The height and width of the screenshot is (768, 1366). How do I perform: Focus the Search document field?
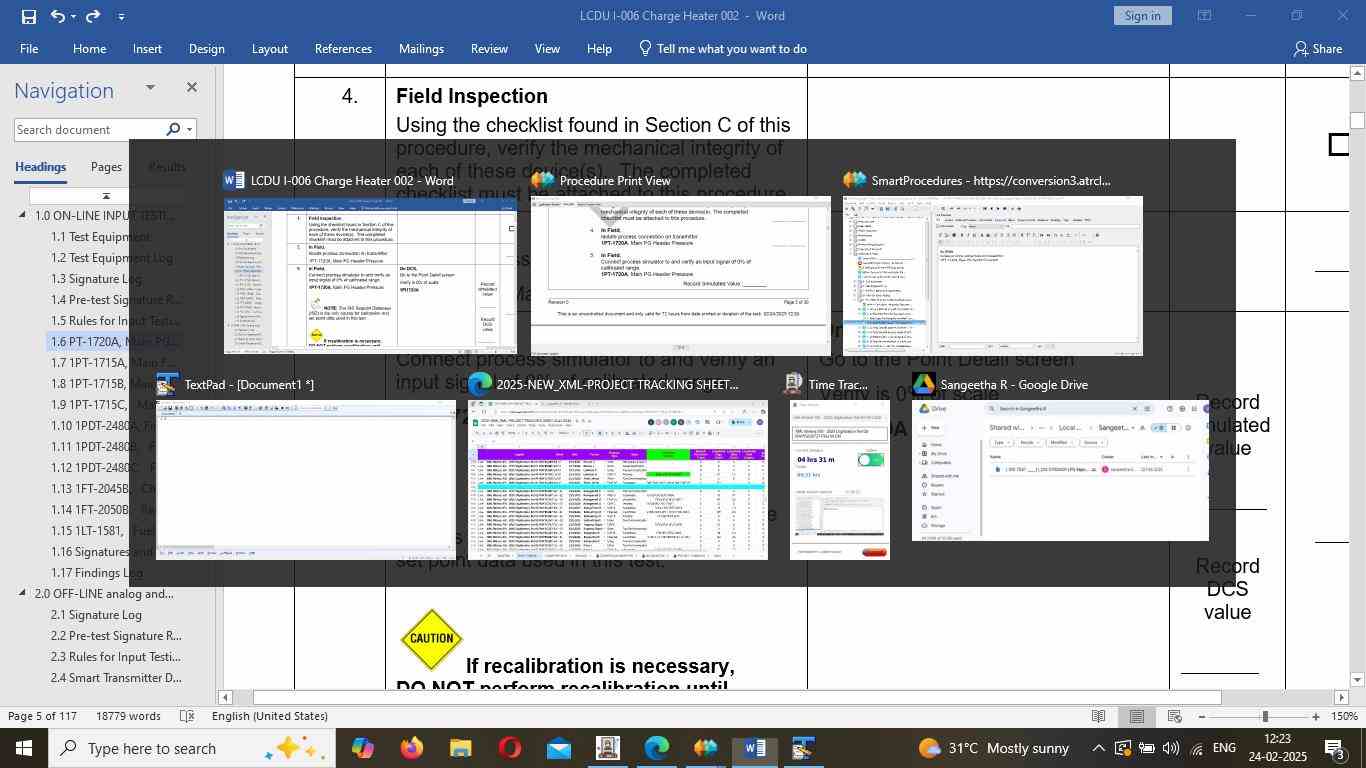point(90,129)
